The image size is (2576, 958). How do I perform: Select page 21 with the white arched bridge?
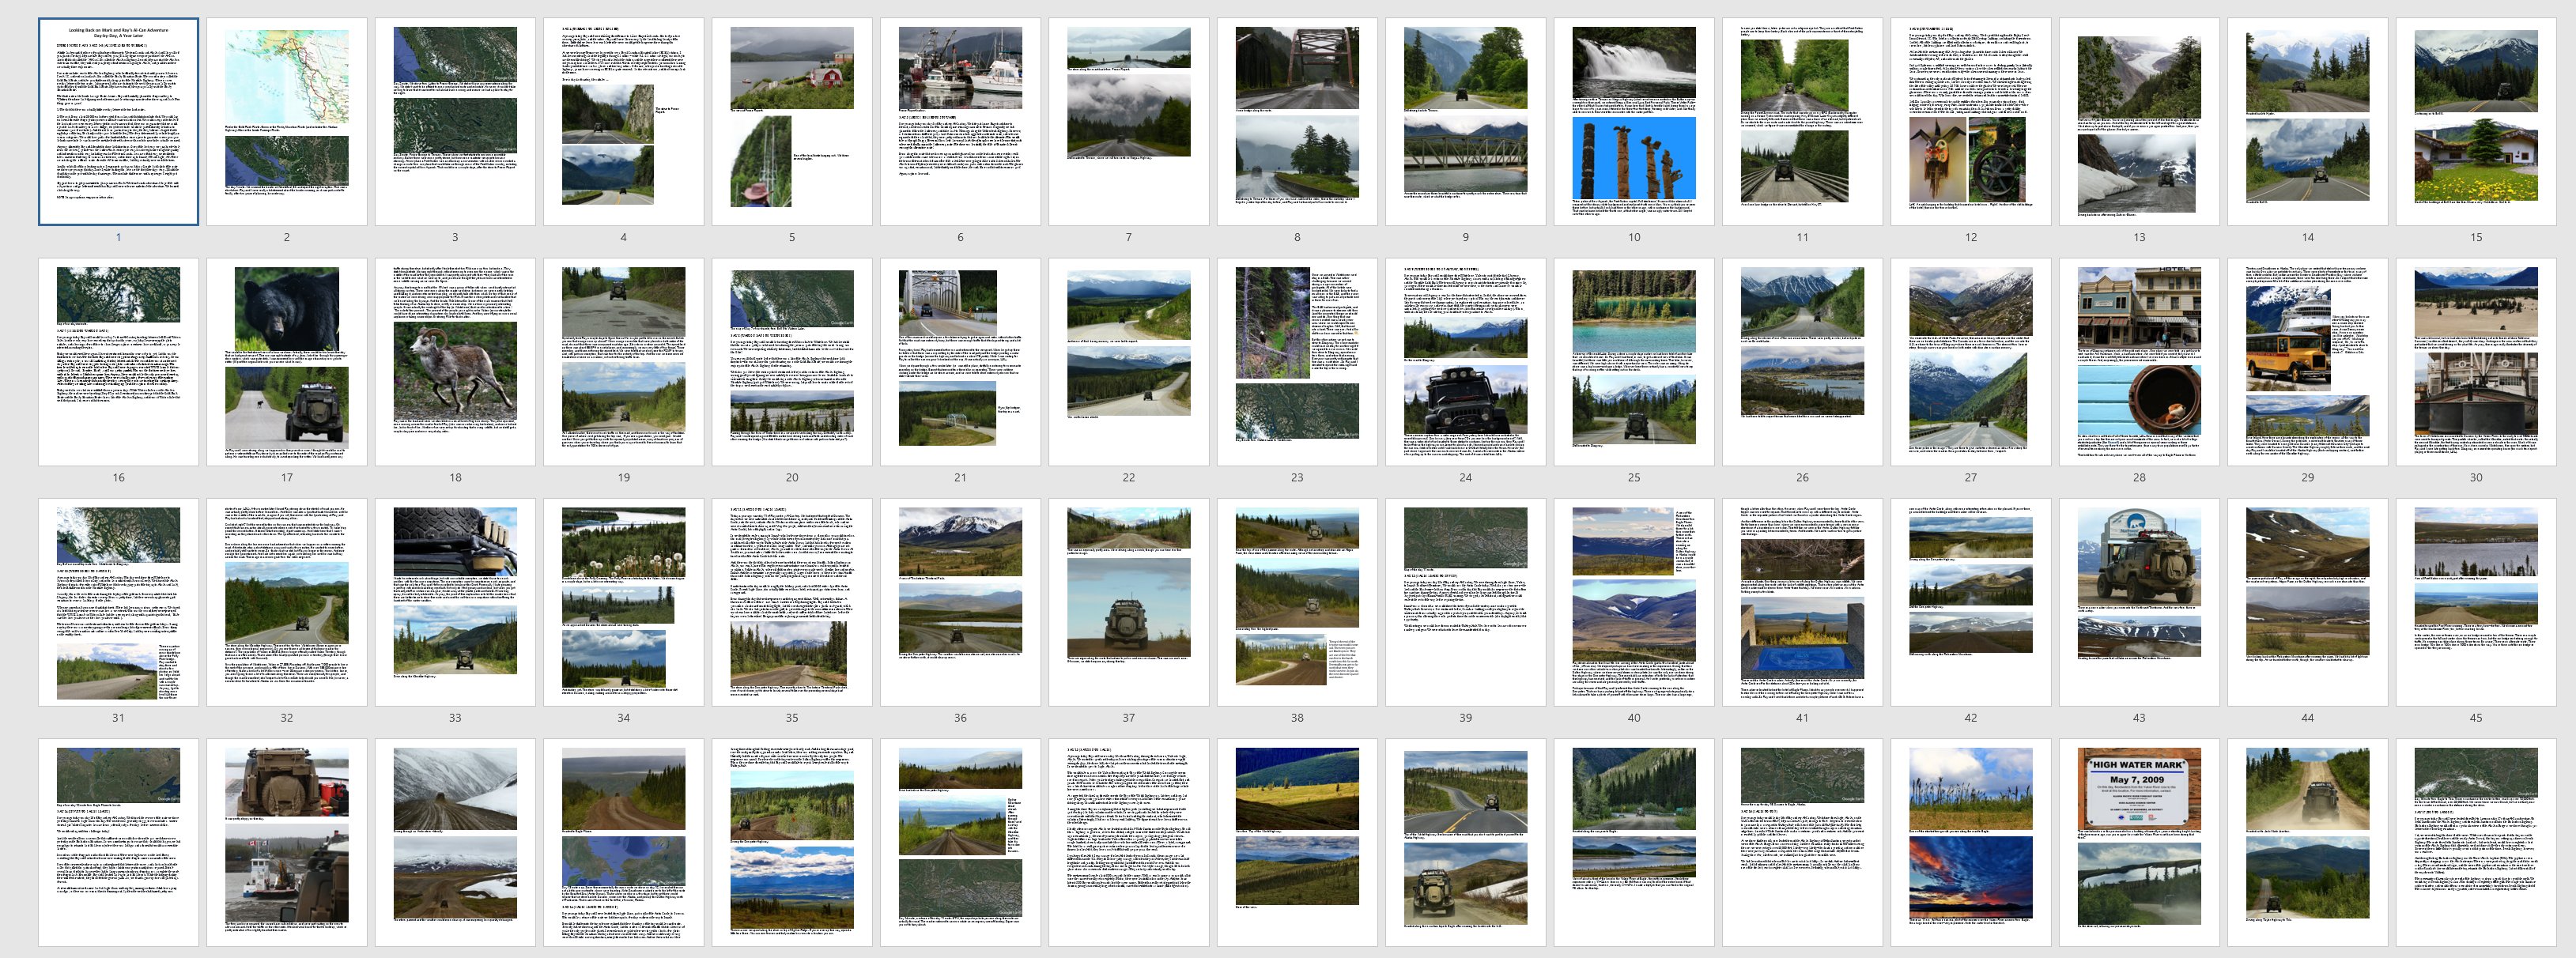click(960, 361)
